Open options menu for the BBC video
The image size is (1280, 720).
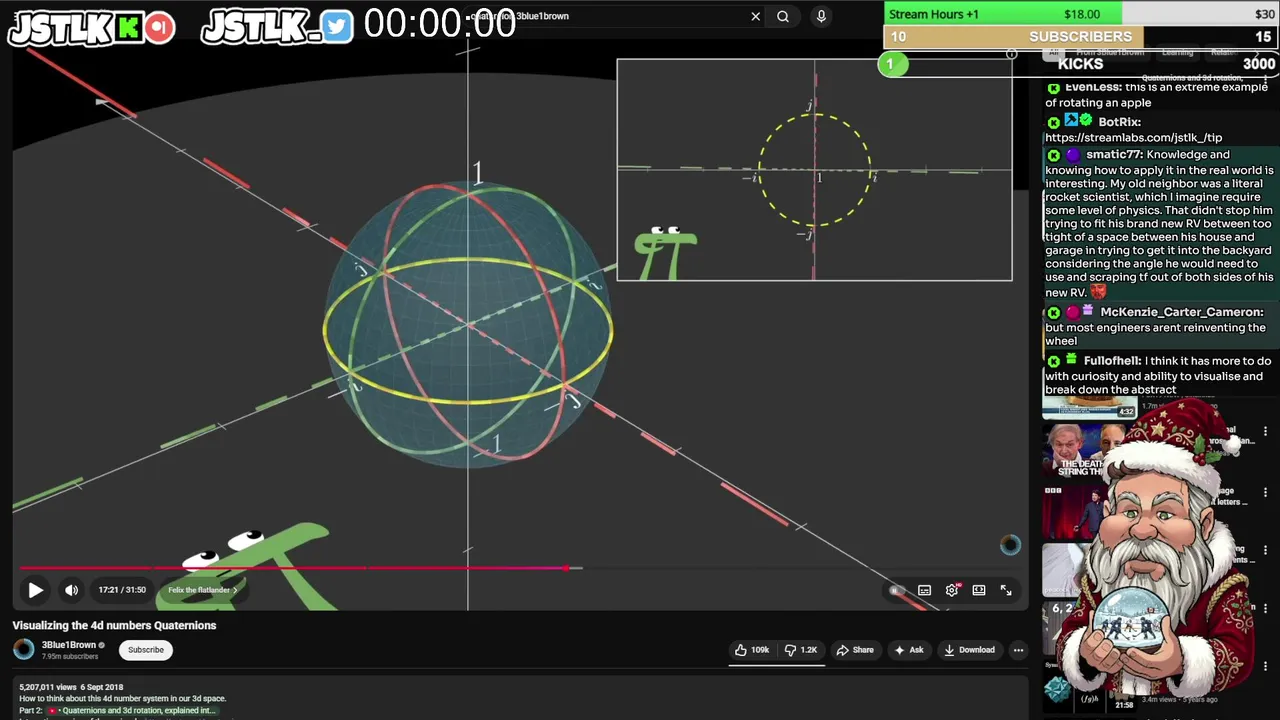pyautogui.click(x=1265, y=491)
